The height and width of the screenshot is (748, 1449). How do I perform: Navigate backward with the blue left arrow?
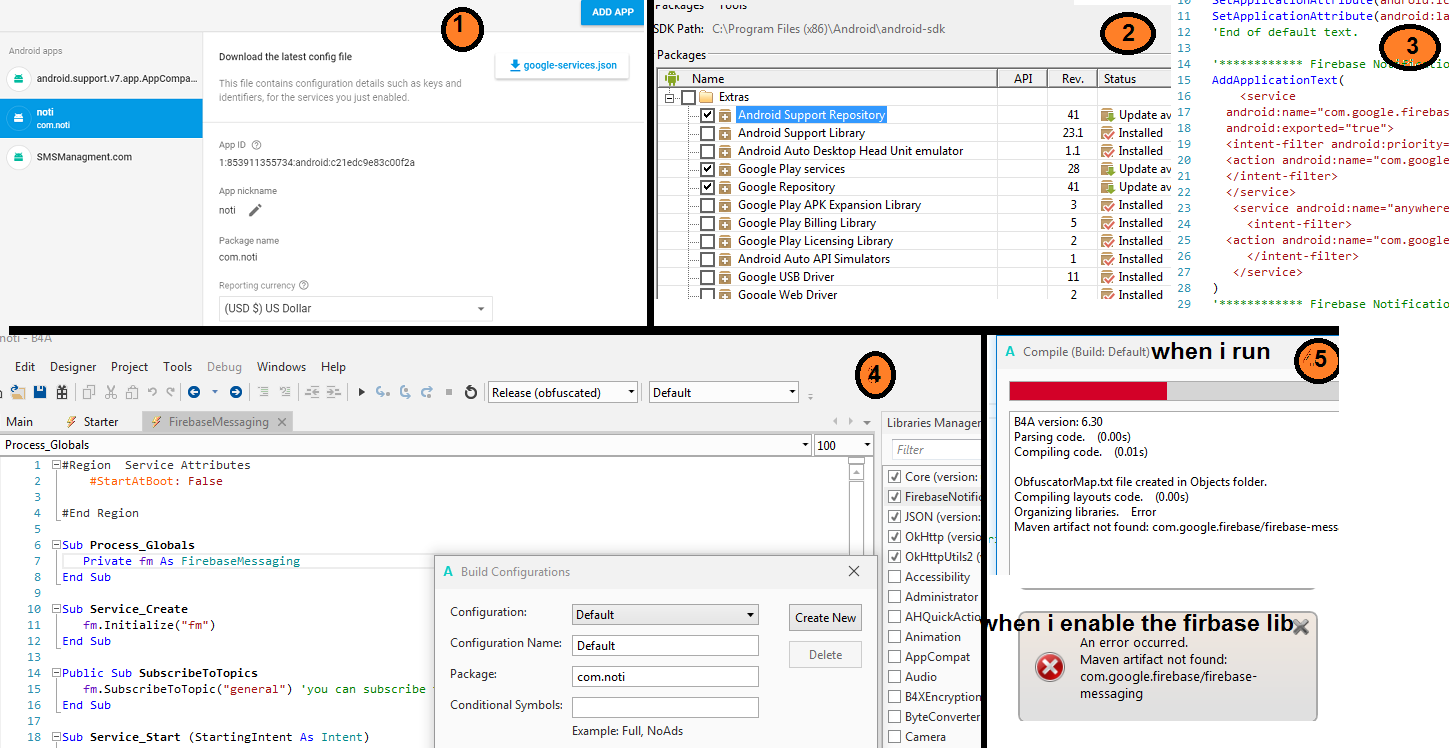click(x=193, y=392)
